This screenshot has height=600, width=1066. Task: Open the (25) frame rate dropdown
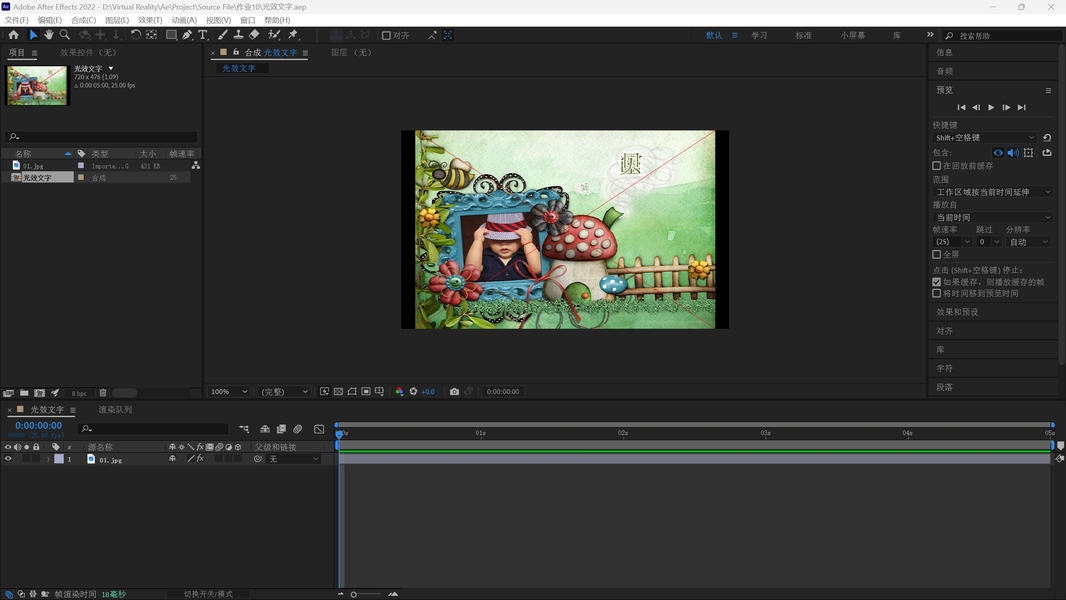click(x=952, y=242)
